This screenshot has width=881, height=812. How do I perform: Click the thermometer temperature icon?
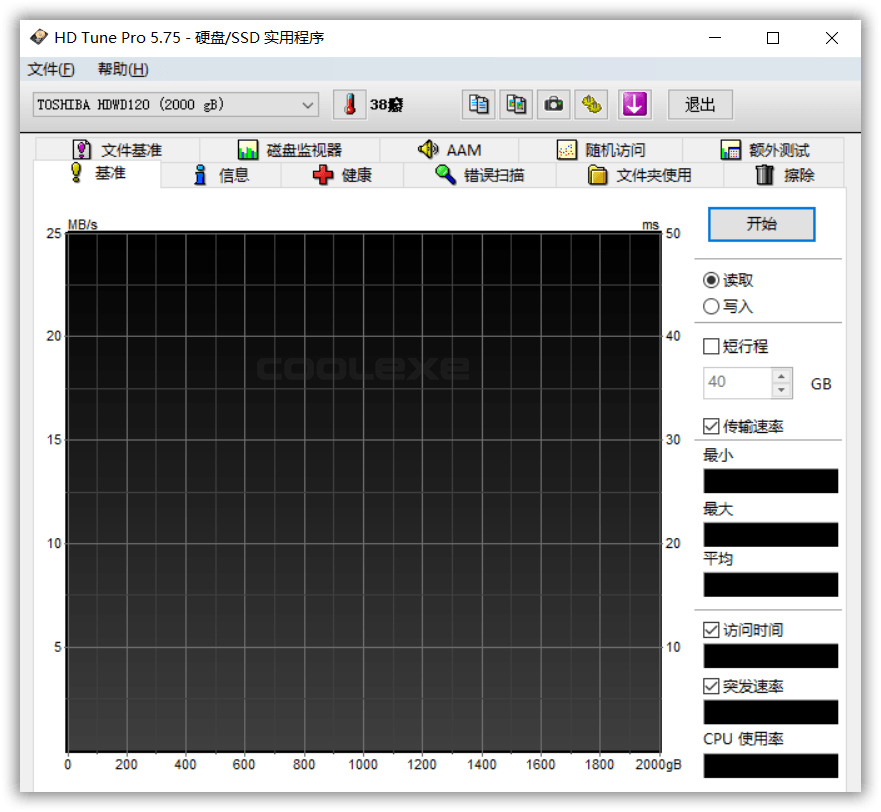(349, 104)
